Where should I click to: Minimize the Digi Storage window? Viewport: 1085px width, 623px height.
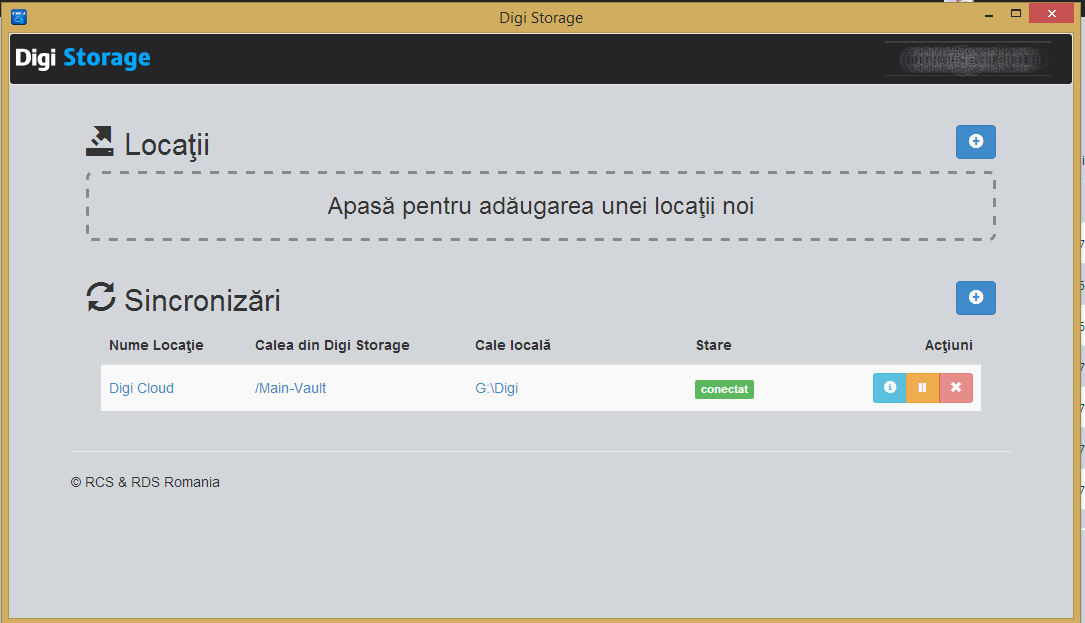pyautogui.click(x=989, y=14)
